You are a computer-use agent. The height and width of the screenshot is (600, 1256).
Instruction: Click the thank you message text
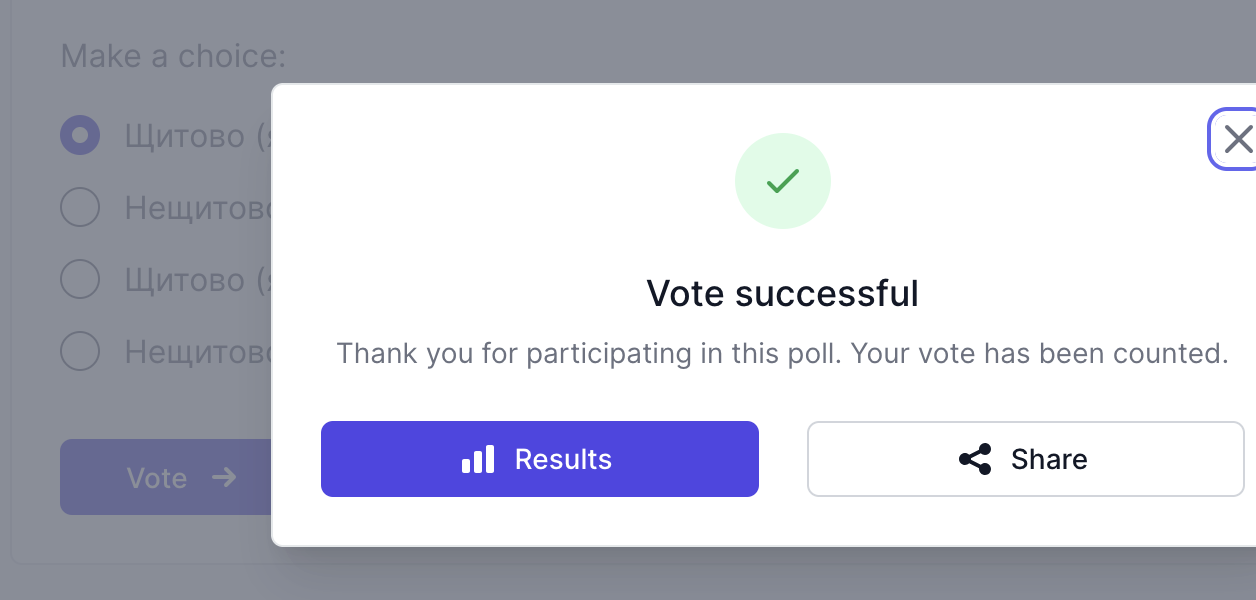pos(782,354)
